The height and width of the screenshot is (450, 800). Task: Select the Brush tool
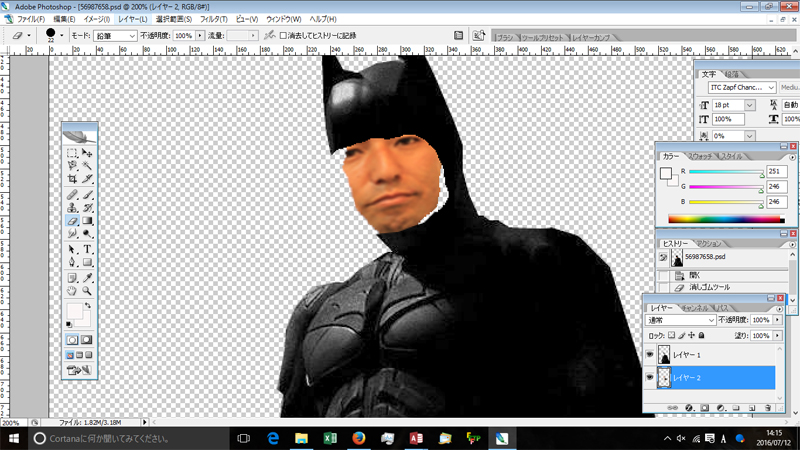pos(87,195)
